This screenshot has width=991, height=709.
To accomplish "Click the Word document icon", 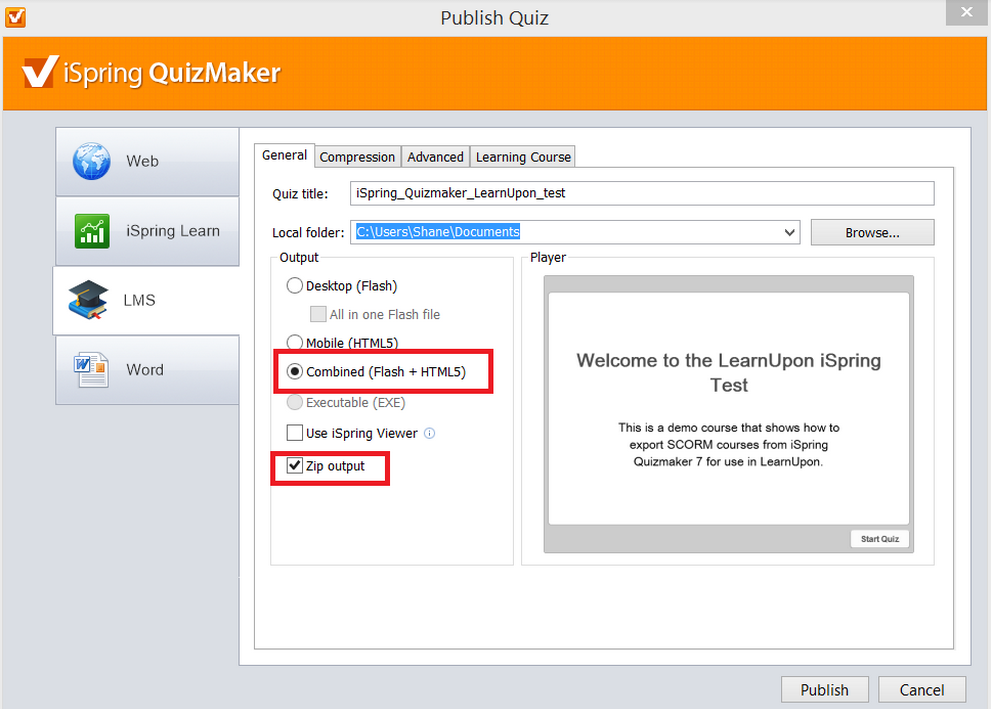I will [x=91, y=370].
